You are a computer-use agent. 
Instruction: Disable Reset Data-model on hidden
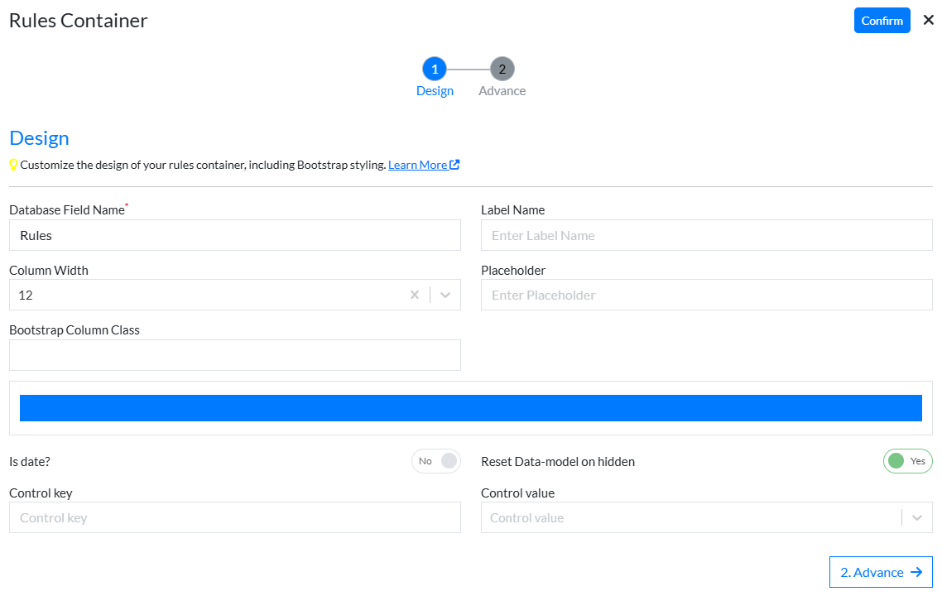pos(907,461)
